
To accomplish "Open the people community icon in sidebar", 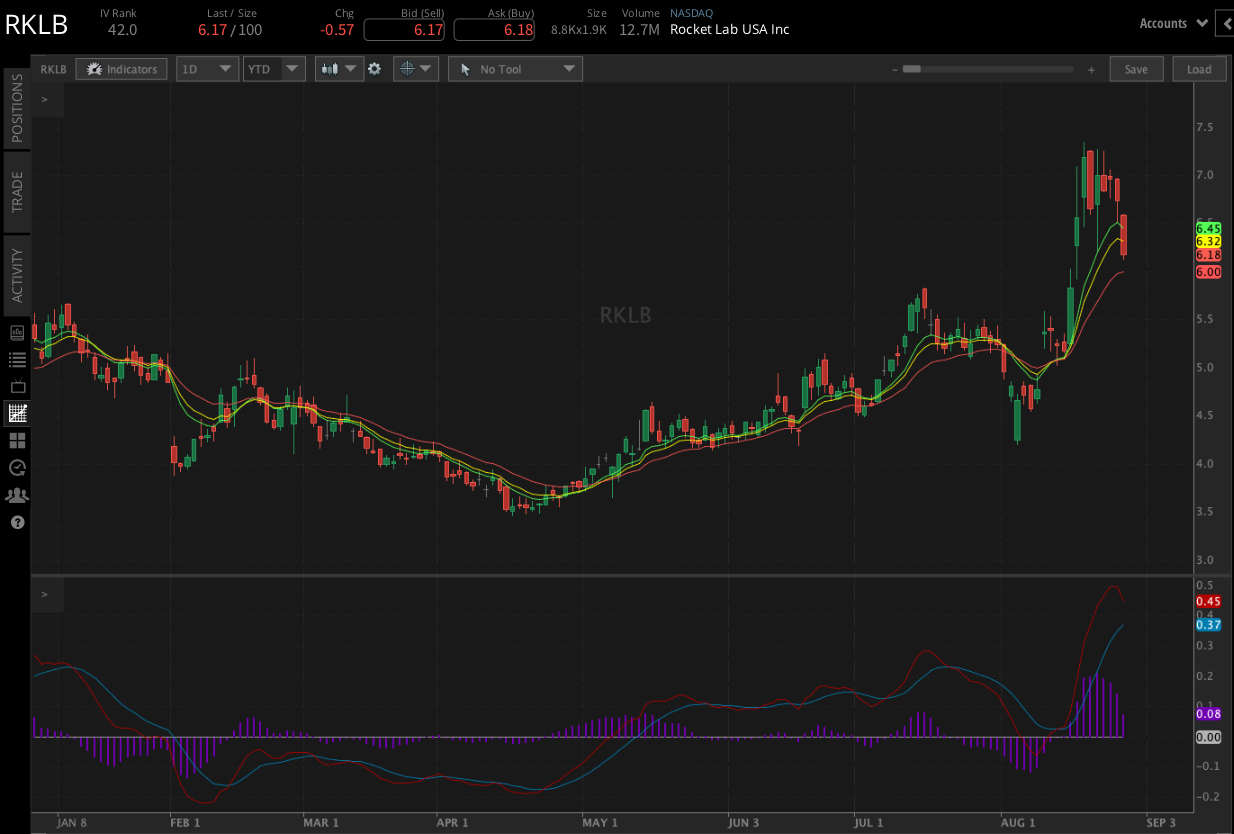I will point(17,495).
